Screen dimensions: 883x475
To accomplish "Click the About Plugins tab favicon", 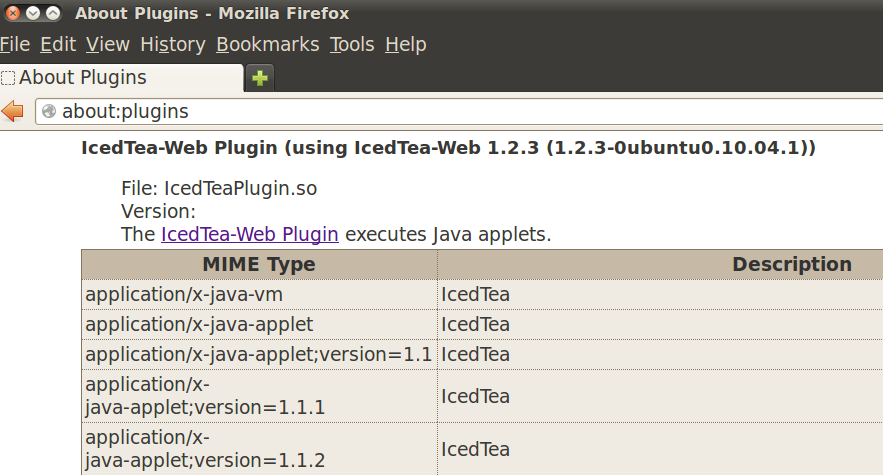I will [8, 78].
